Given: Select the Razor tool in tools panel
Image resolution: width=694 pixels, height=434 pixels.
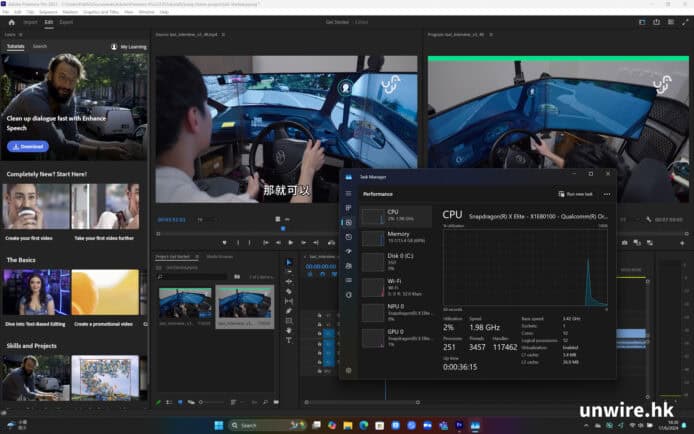Looking at the screenshot, I should (x=289, y=291).
